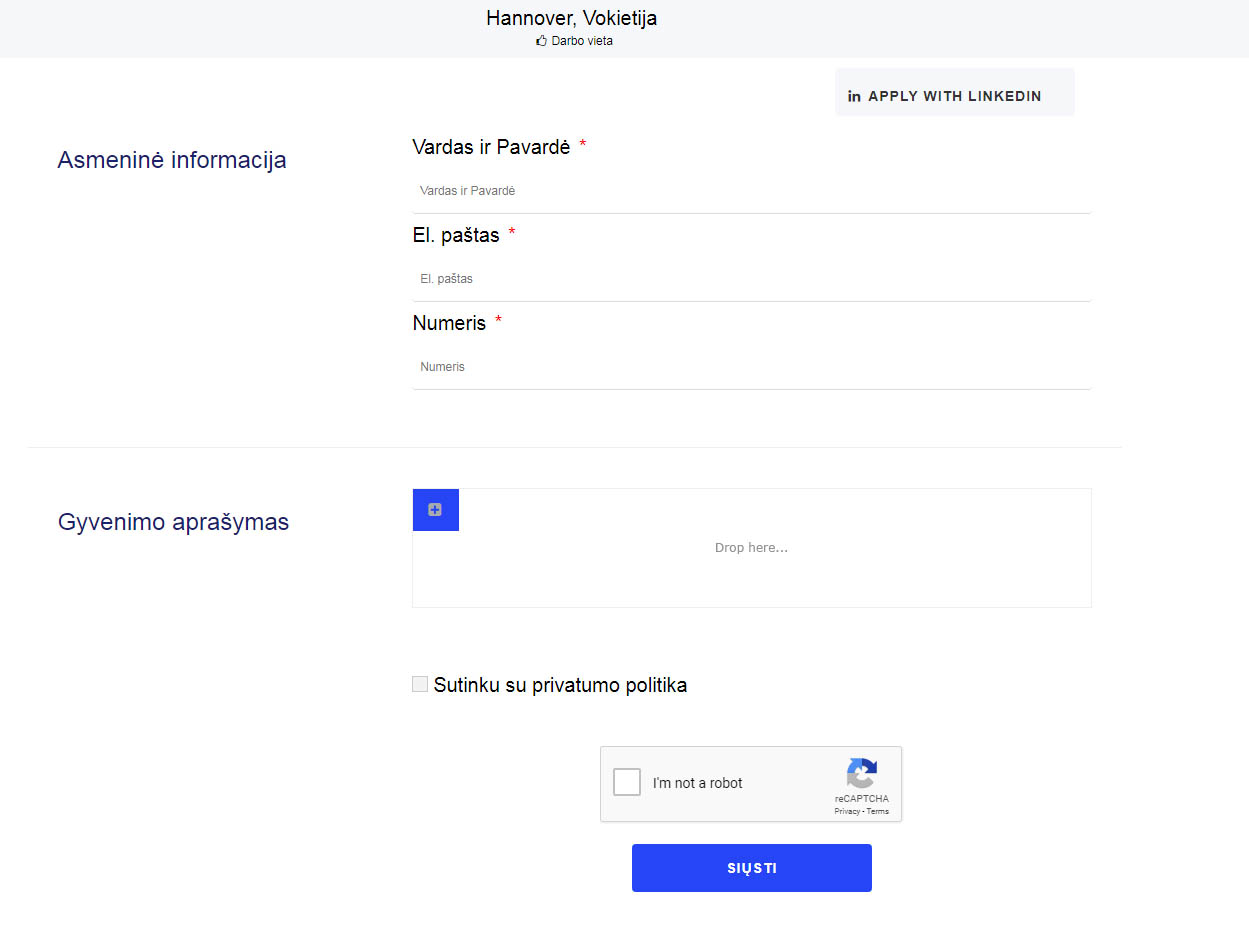Image resolution: width=1249 pixels, height=926 pixels.
Task: Tick the Sutinku su privatumo politika checkbox
Action: [420, 684]
